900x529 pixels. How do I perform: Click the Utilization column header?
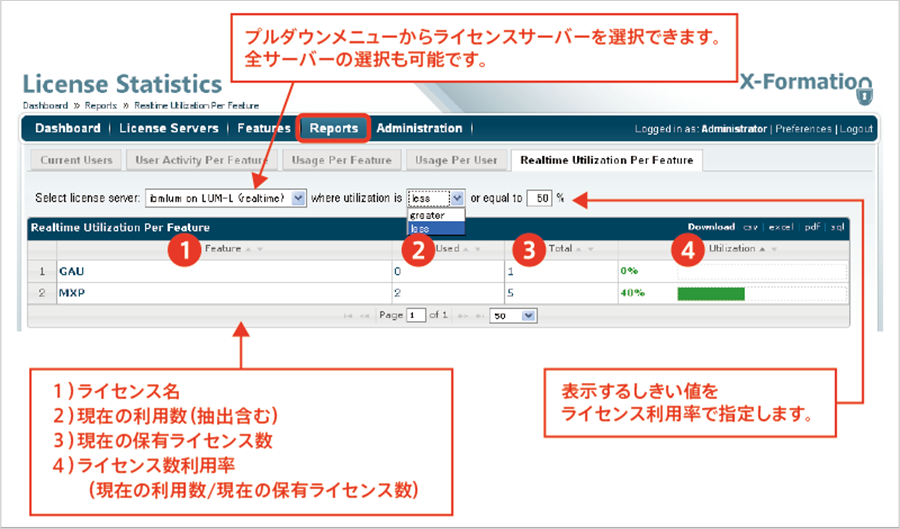click(x=732, y=249)
